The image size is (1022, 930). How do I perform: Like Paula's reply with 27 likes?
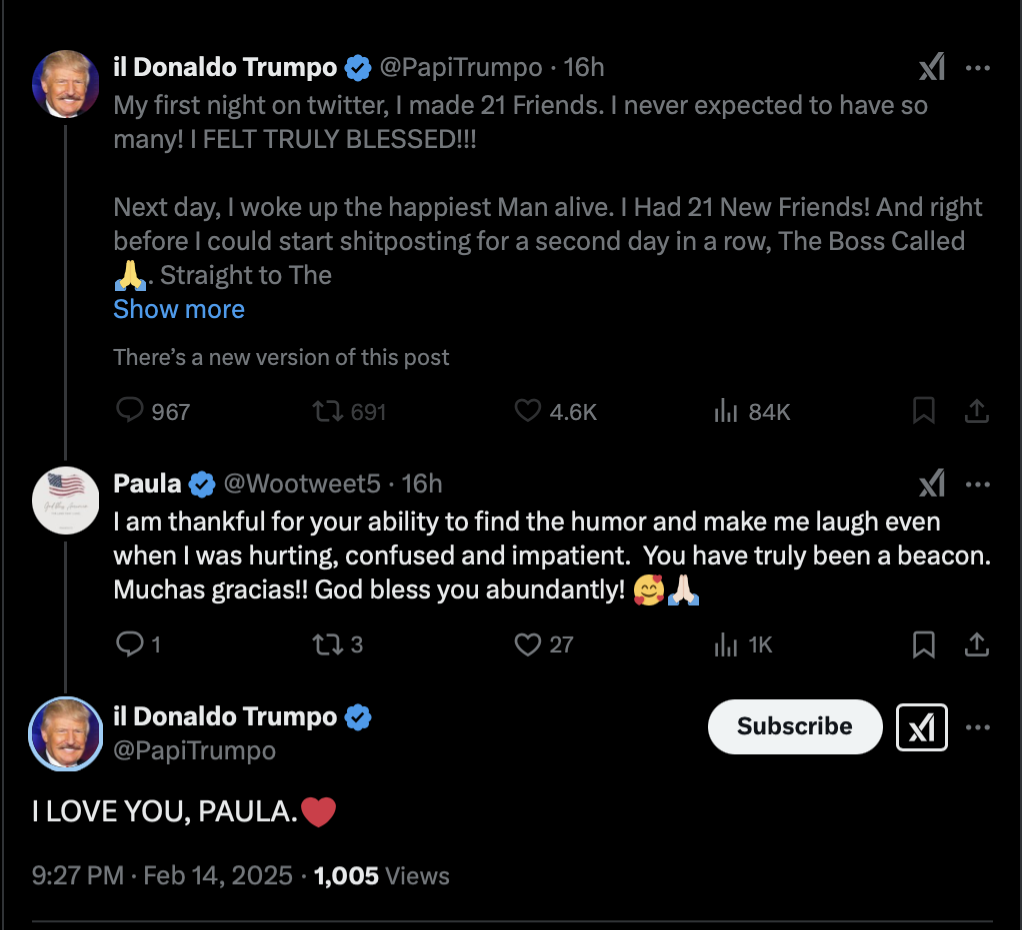pos(544,645)
